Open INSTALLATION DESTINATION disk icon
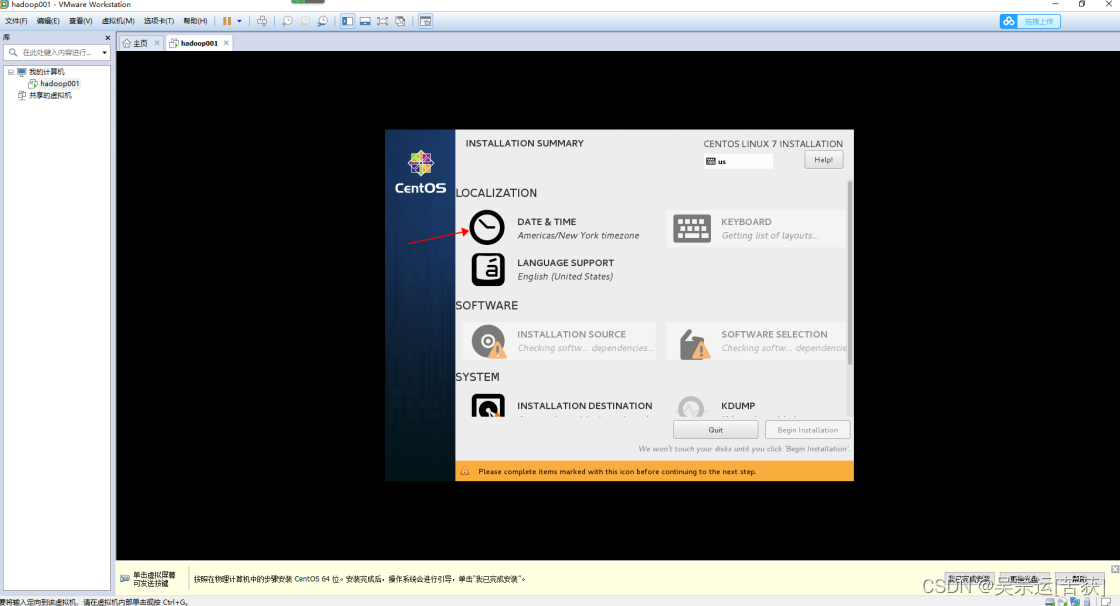1120x606 pixels. tap(488, 405)
